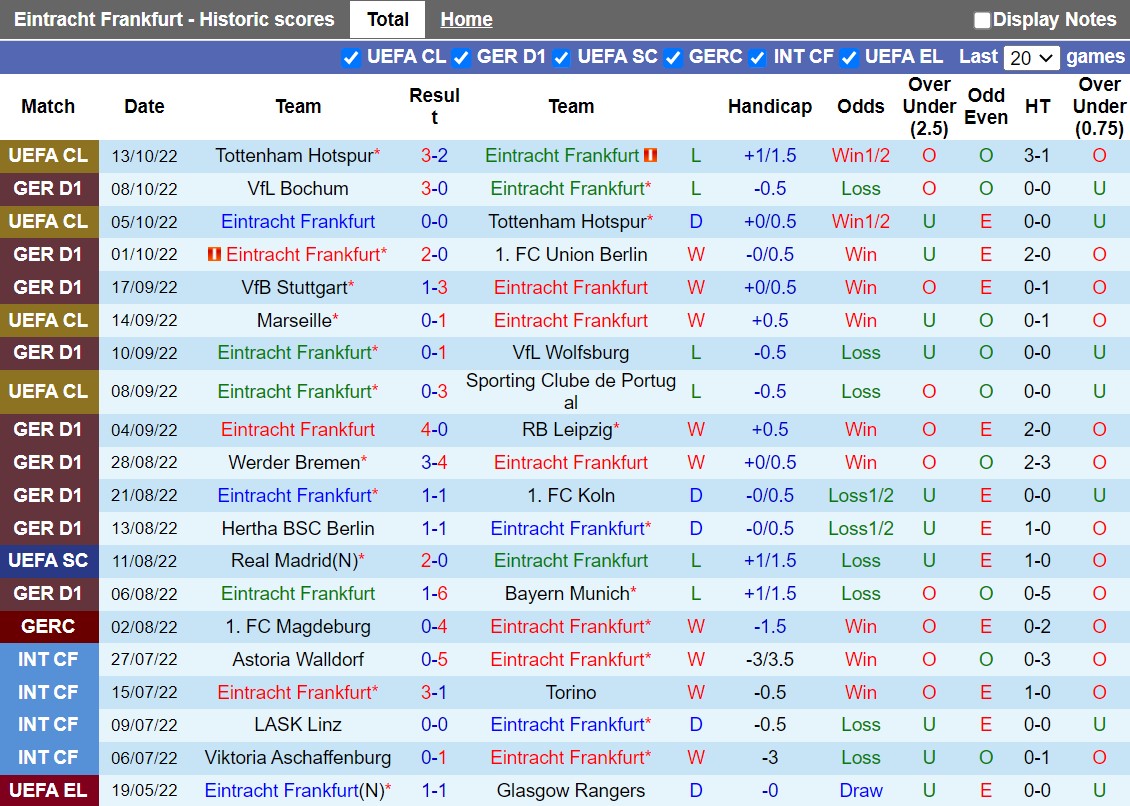
Task: Click the UEFA CL label on 13/10/22 row
Action: (x=48, y=156)
